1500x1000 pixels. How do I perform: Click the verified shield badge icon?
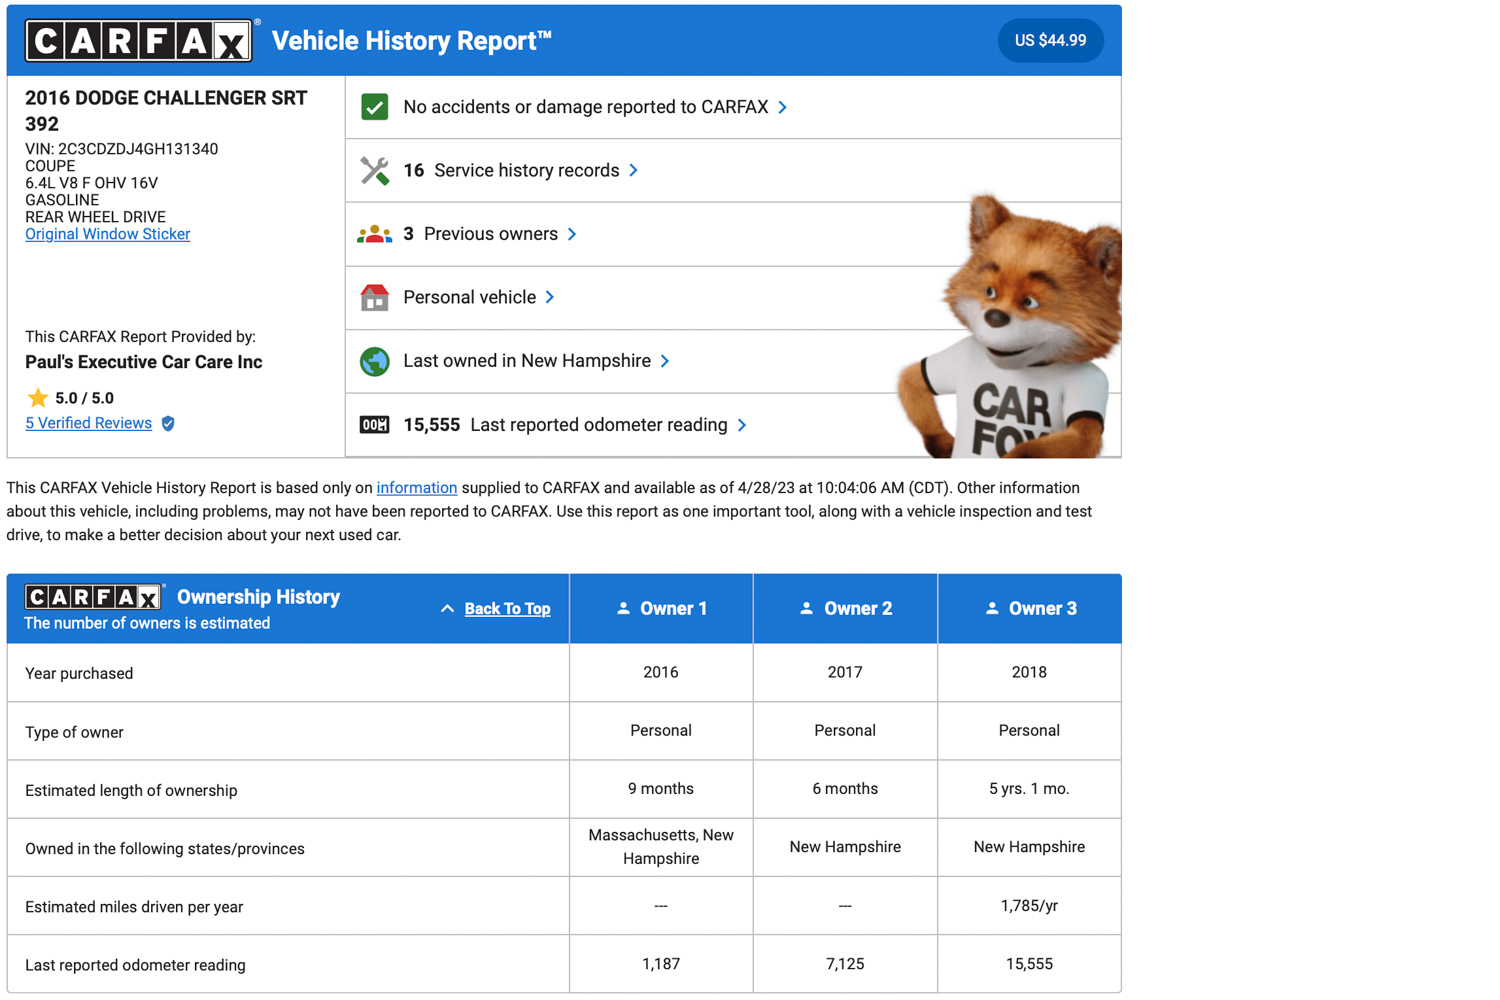[168, 423]
